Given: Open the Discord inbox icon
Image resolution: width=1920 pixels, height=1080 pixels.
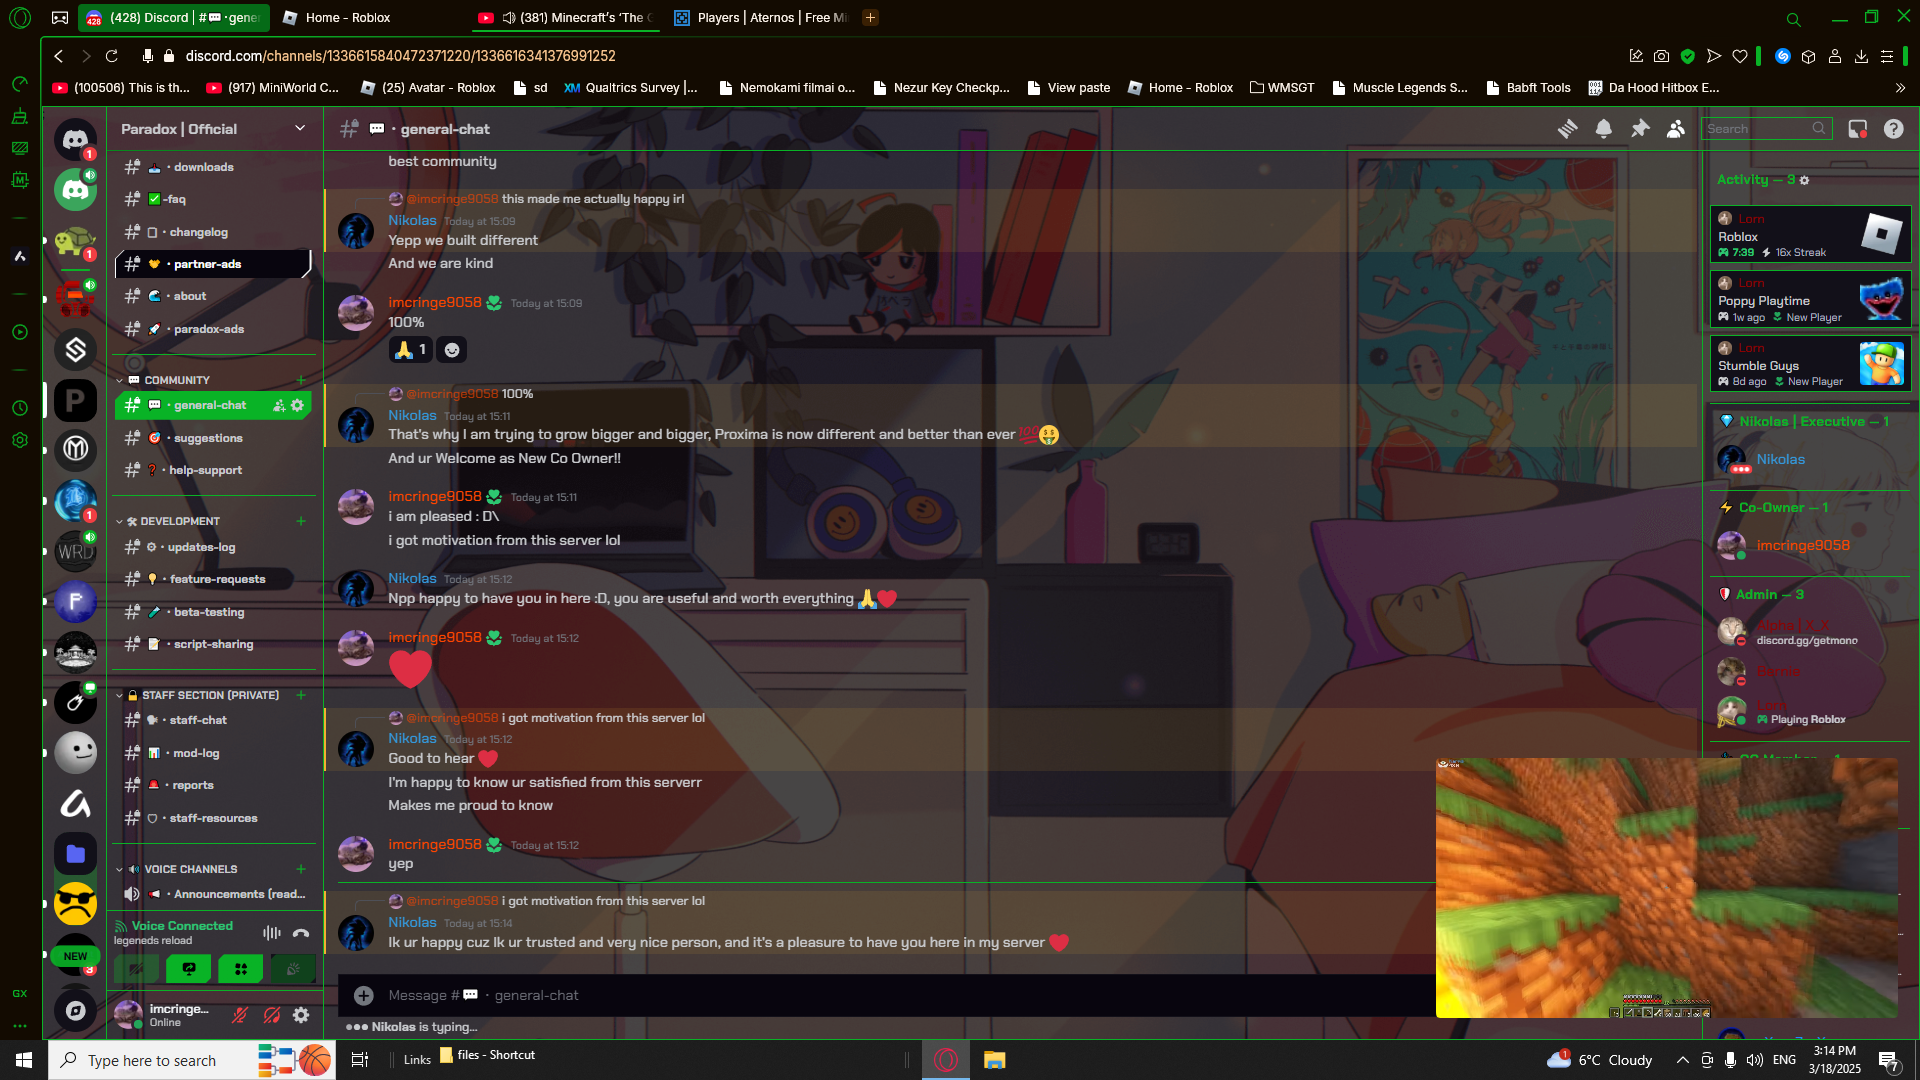Looking at the screenshot, I should click(x=1857, y=129).
